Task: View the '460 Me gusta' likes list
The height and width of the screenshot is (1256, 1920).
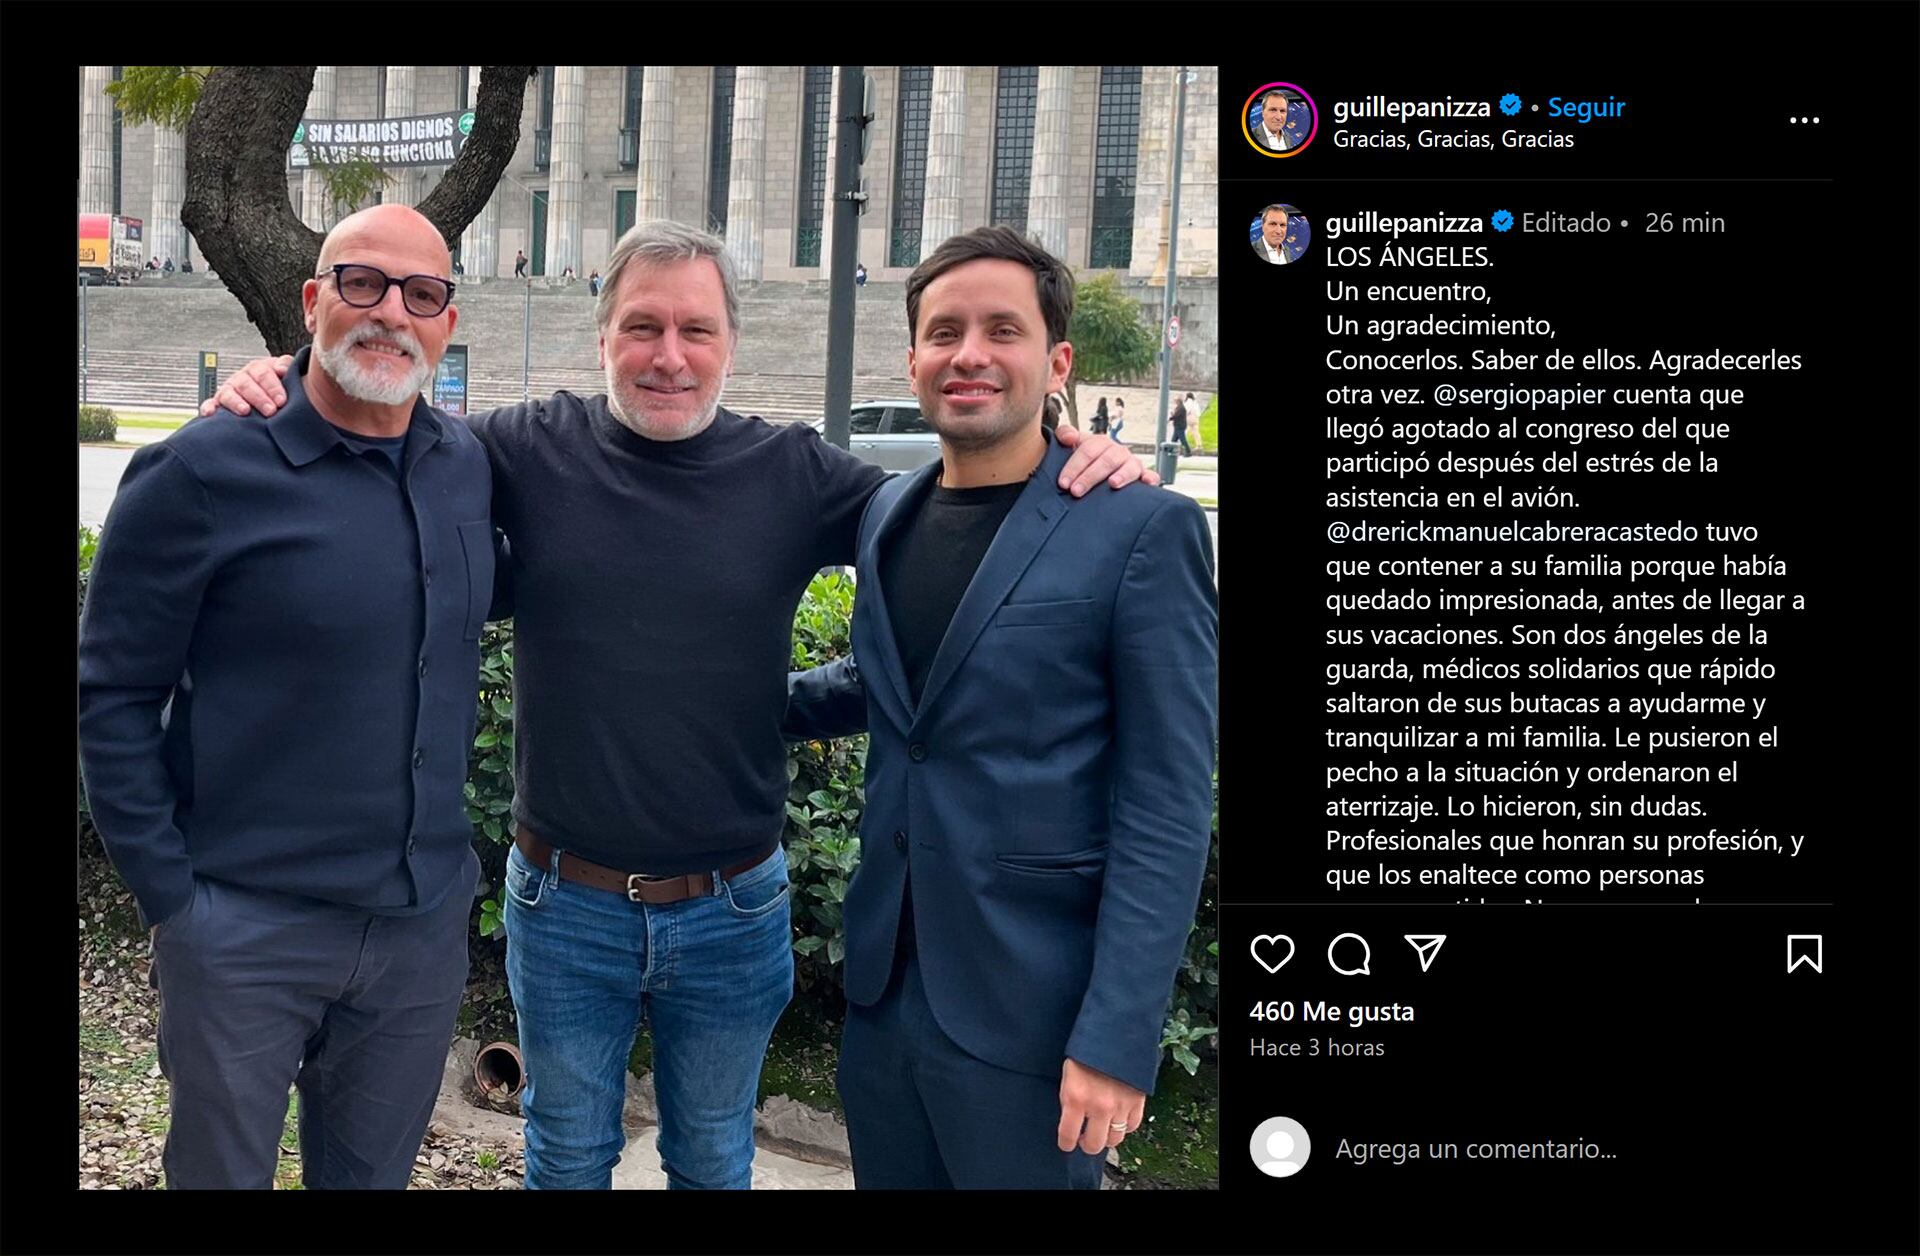Action: tap(1331, 1011)
